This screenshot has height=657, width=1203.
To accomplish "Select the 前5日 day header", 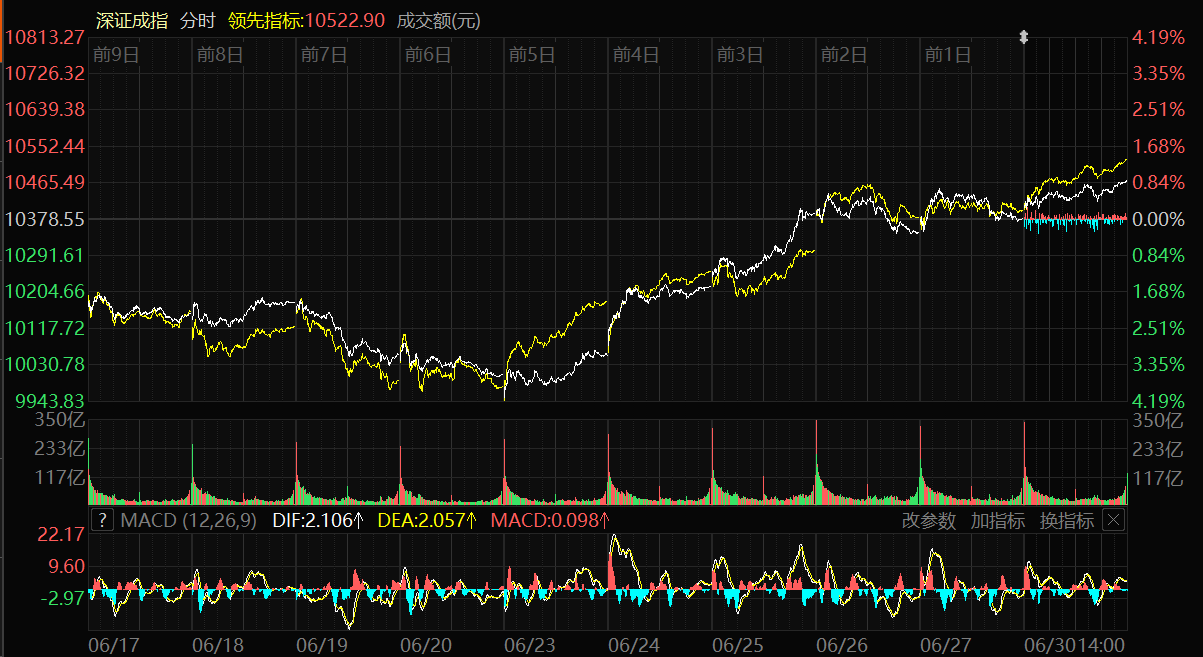I will [531, 55].
